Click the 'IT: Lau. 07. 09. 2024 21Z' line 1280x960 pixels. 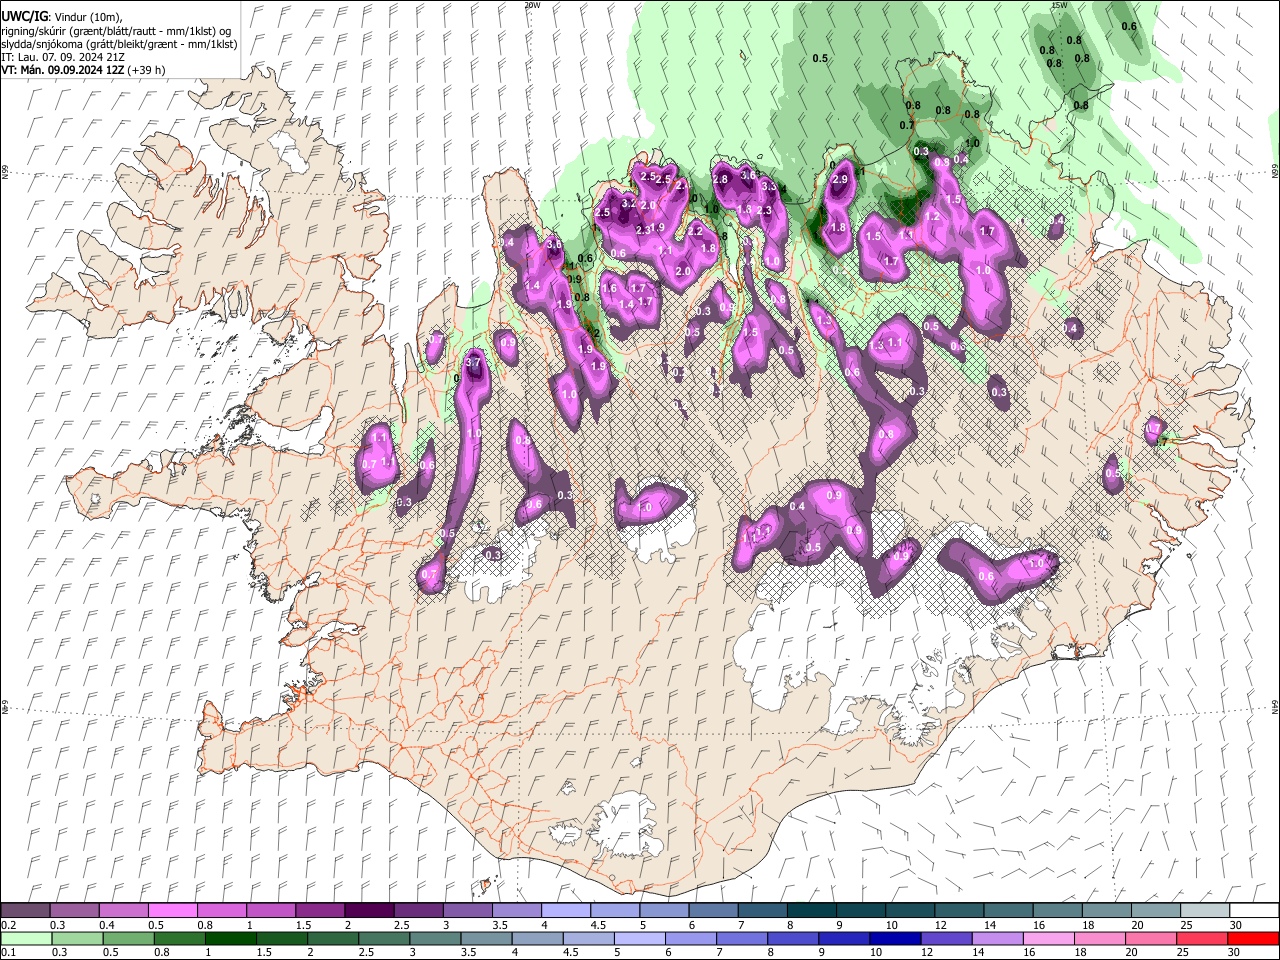63,57
